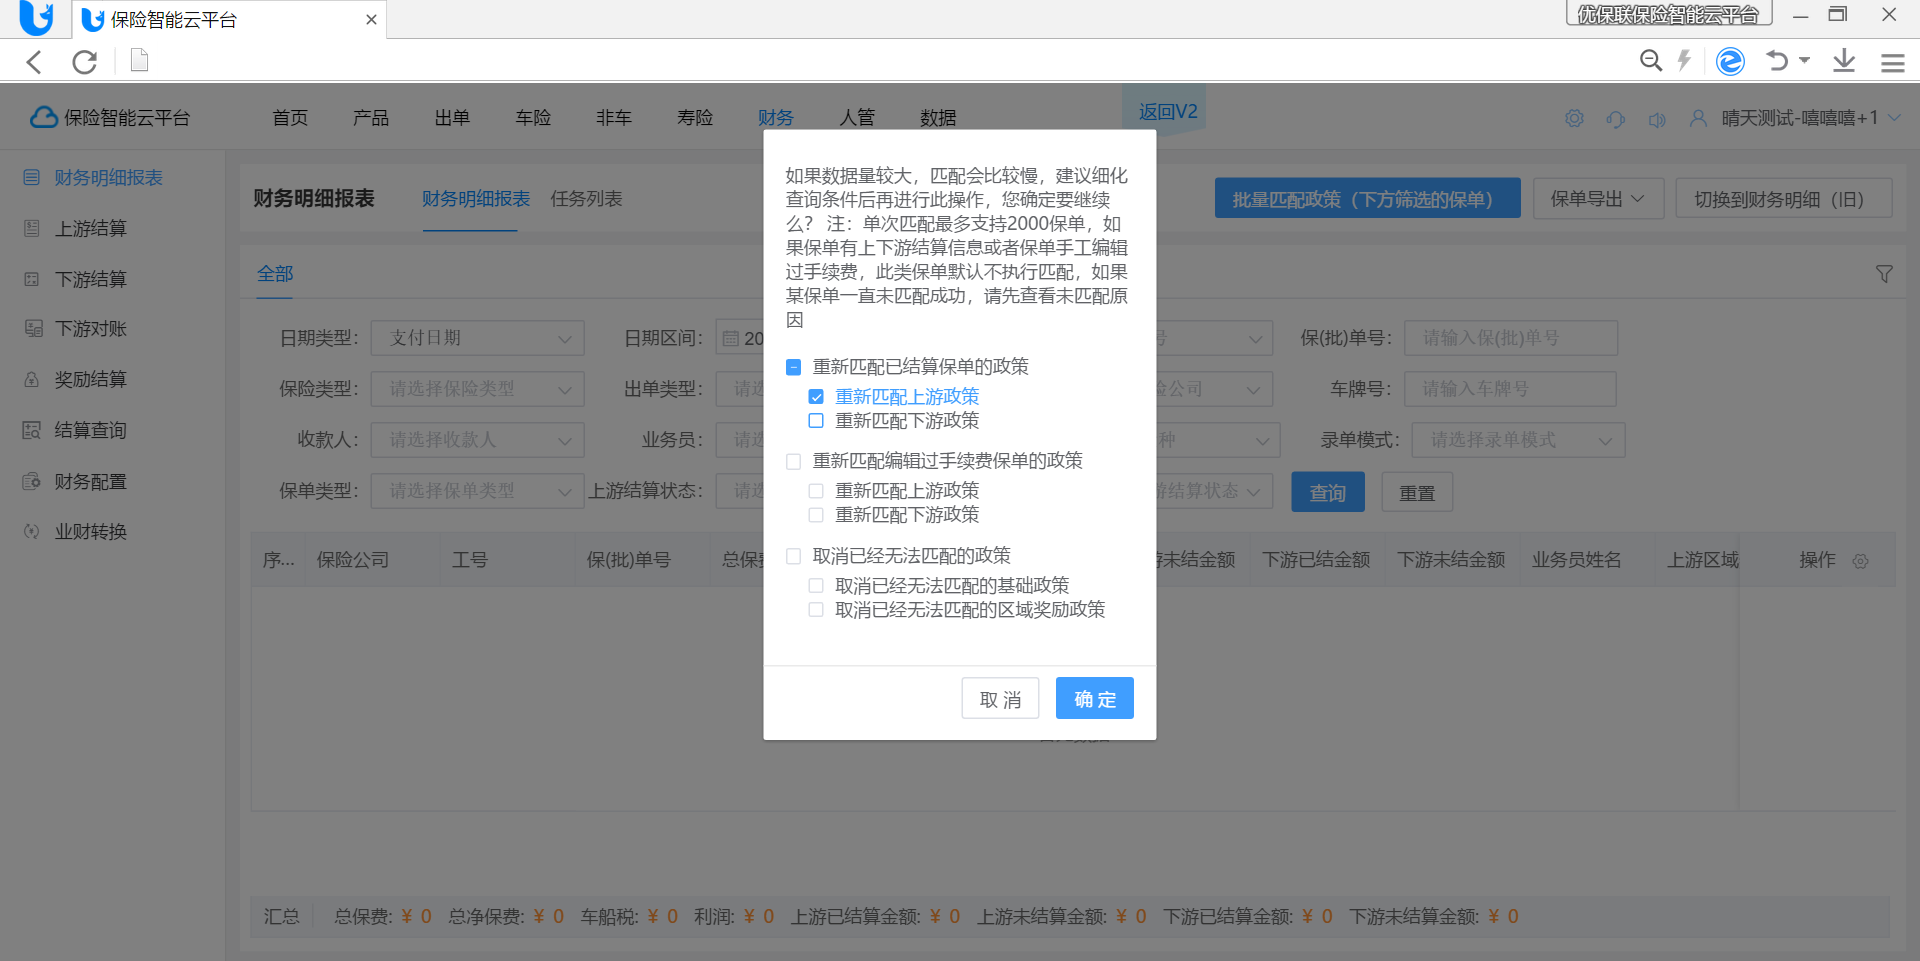Click the 下游结算 sidebar icon

32,279
